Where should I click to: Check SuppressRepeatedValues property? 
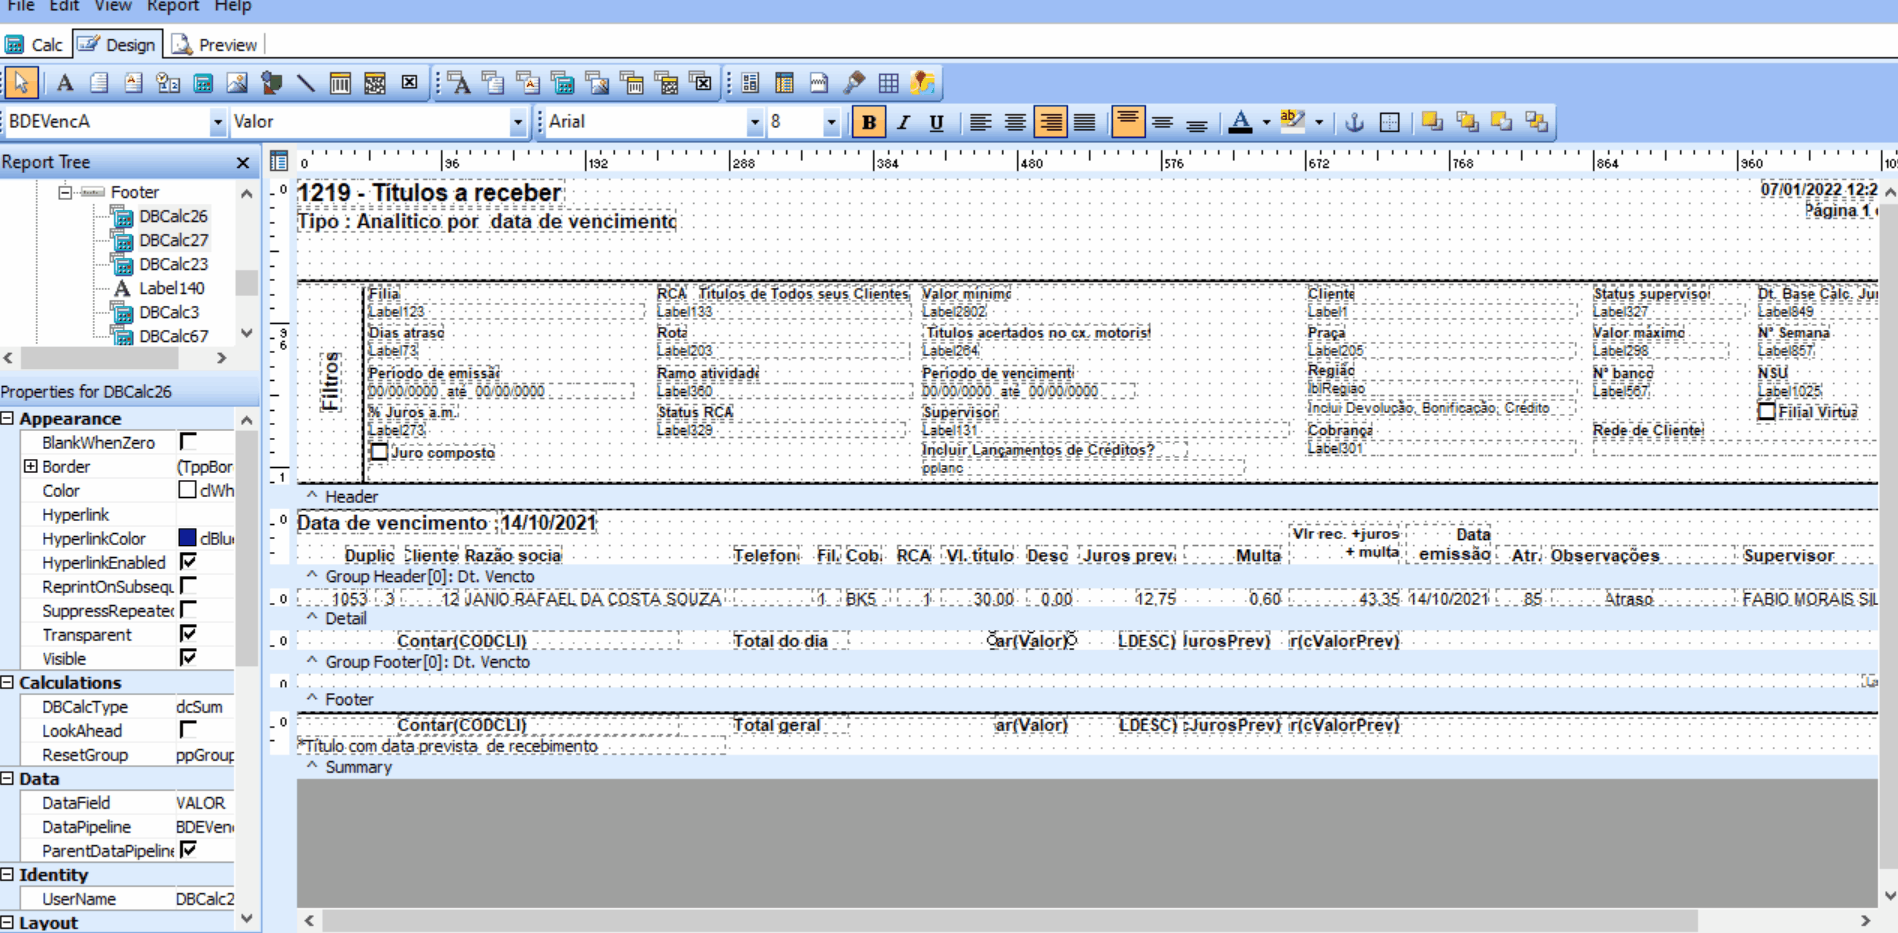pyautogui.click(x=188, y=609)
